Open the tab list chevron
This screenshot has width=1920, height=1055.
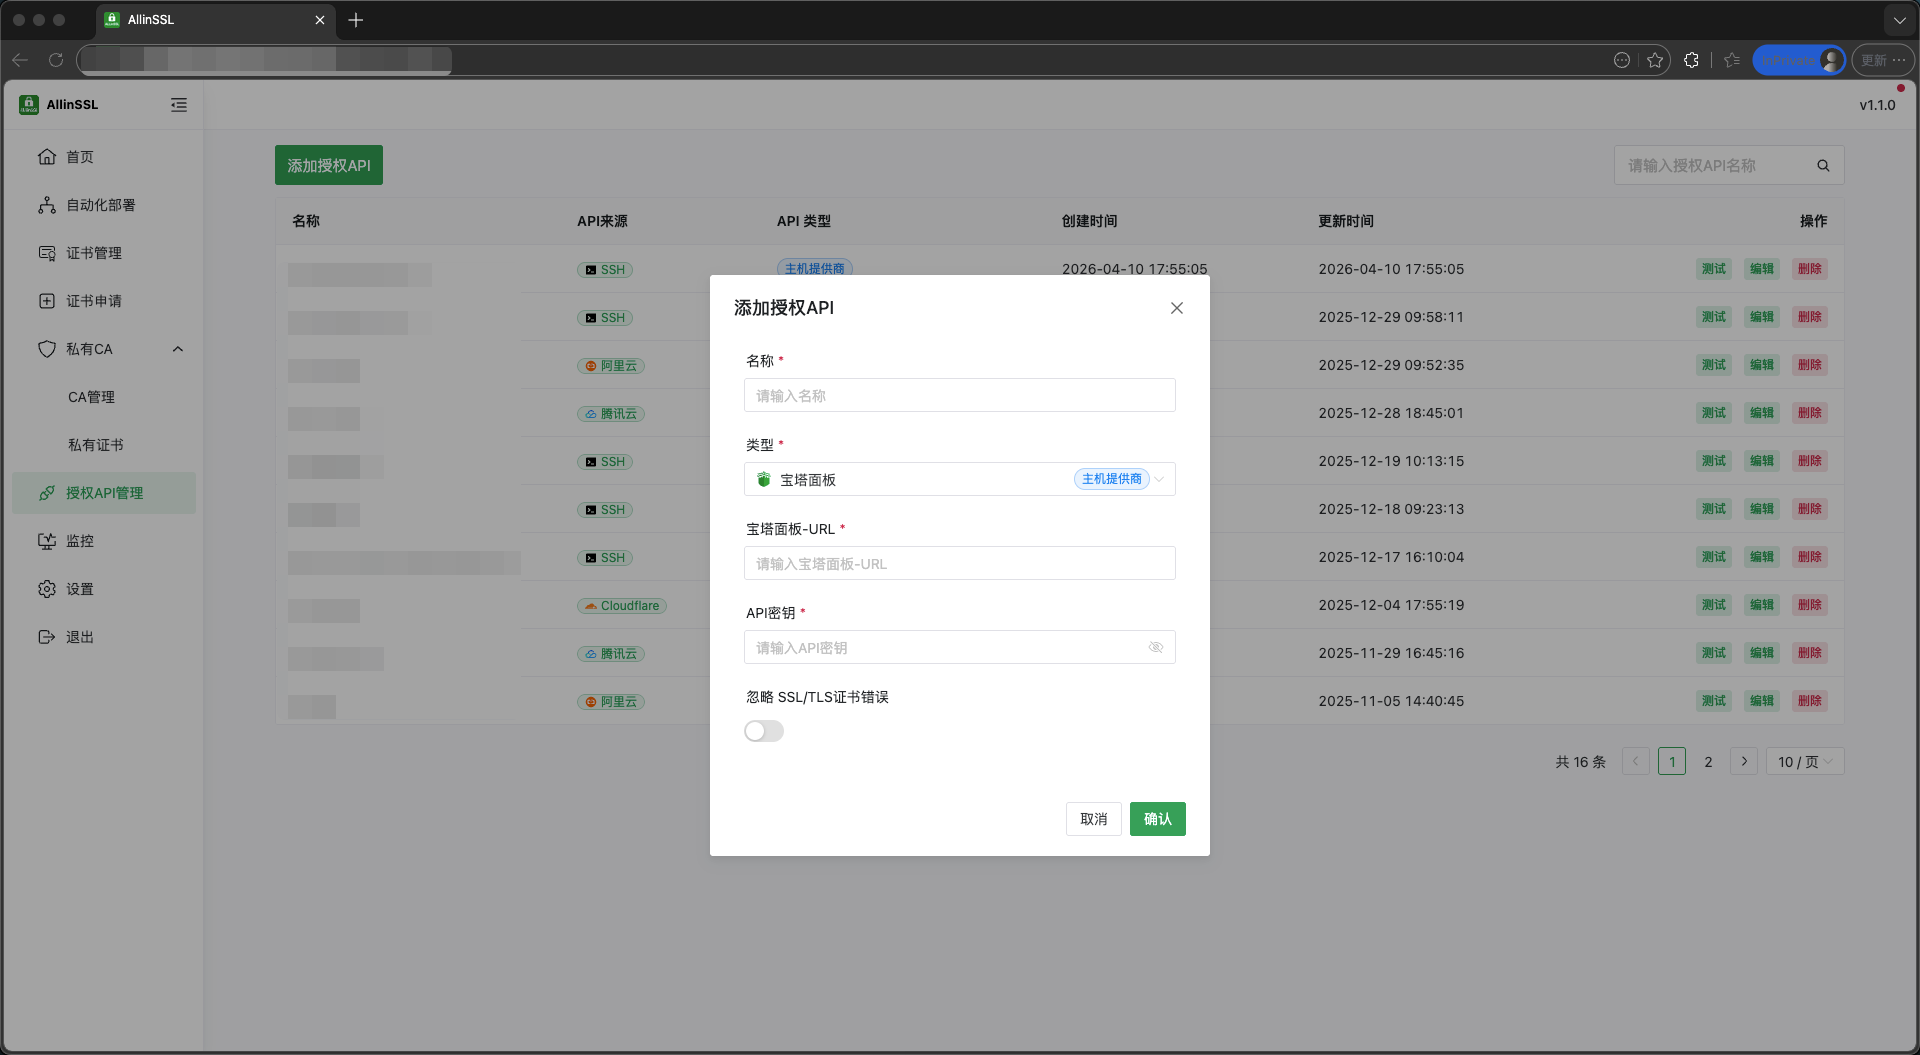coord(1899,20)
